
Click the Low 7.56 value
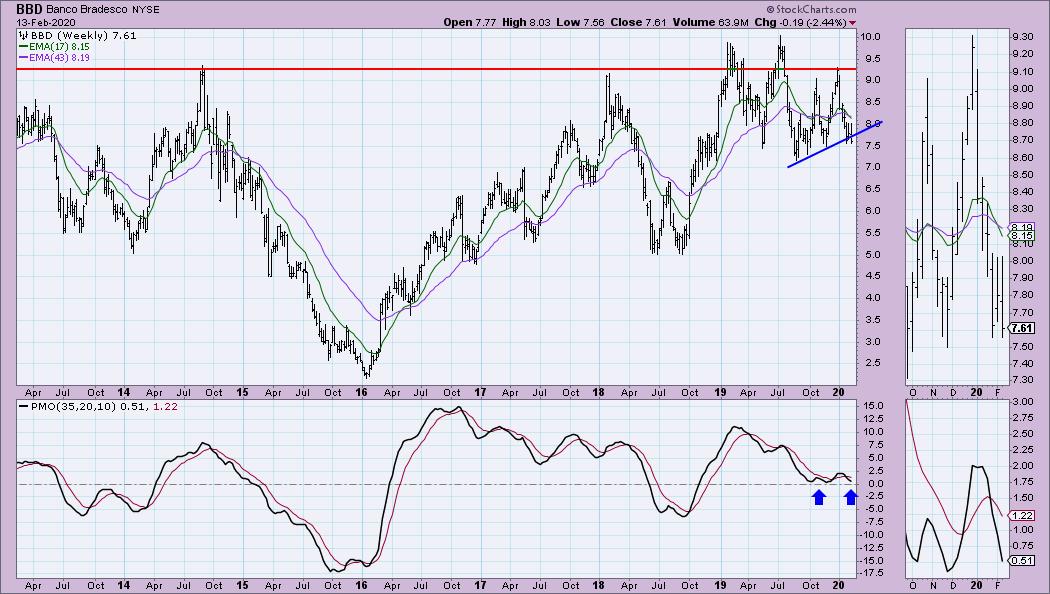coord(580,22)
